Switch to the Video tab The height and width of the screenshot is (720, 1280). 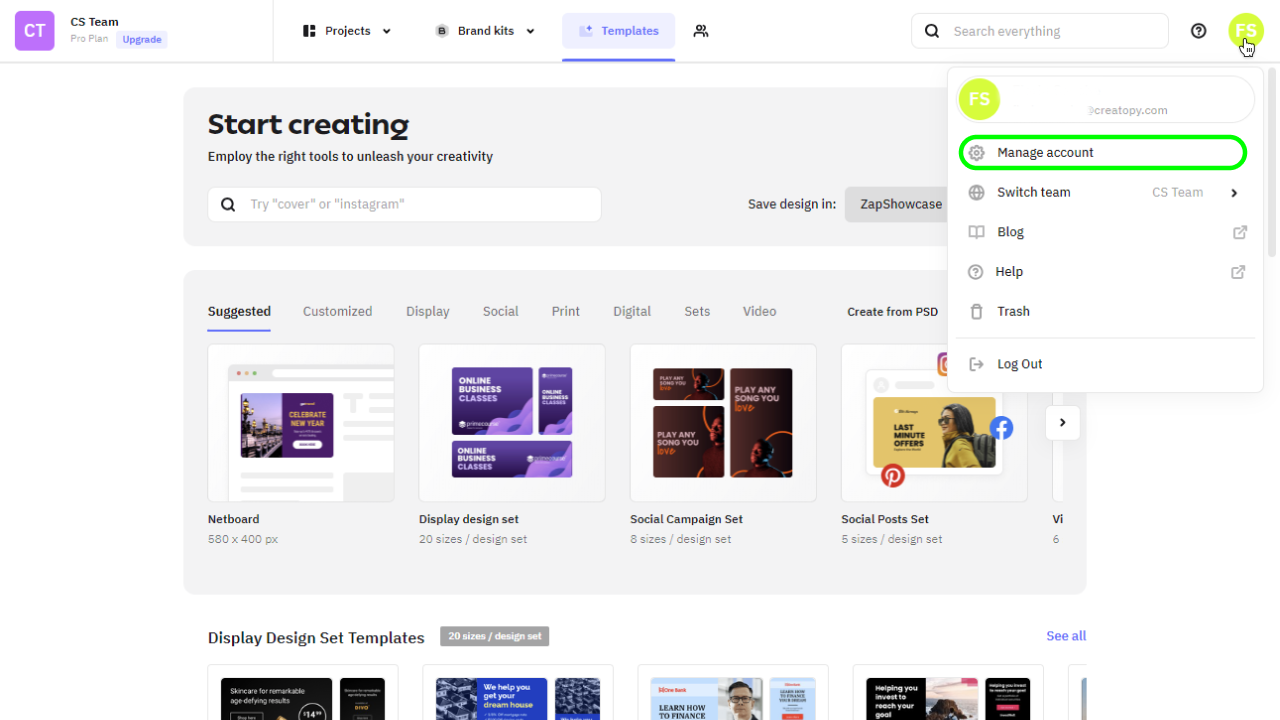coord(759,312)
